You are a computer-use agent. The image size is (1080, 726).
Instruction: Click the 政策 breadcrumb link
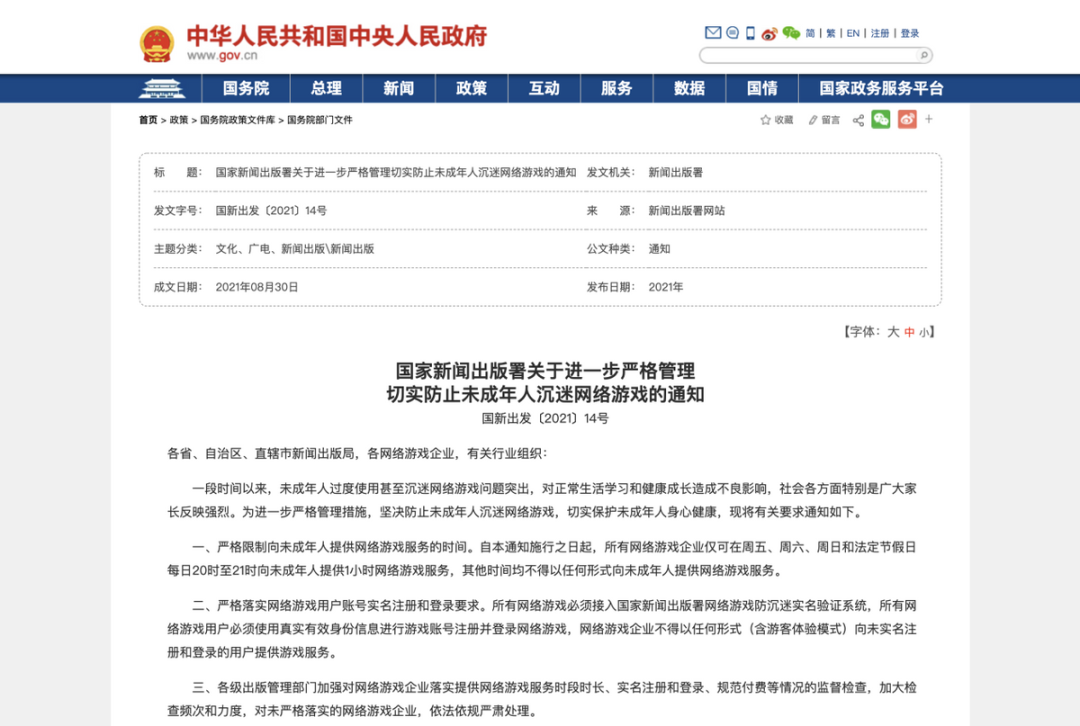(x=179, y=120)
